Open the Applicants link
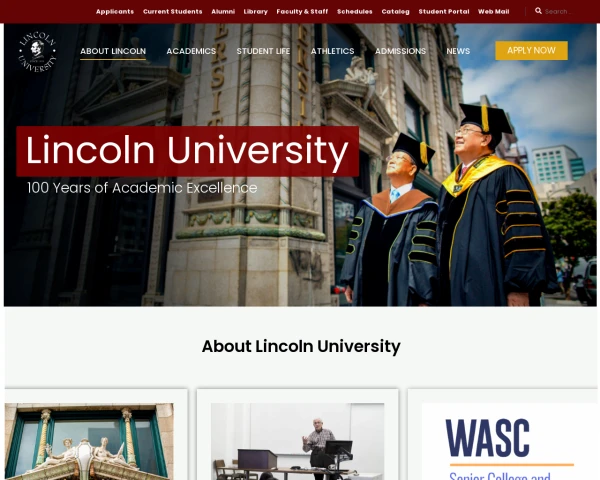 115,11
